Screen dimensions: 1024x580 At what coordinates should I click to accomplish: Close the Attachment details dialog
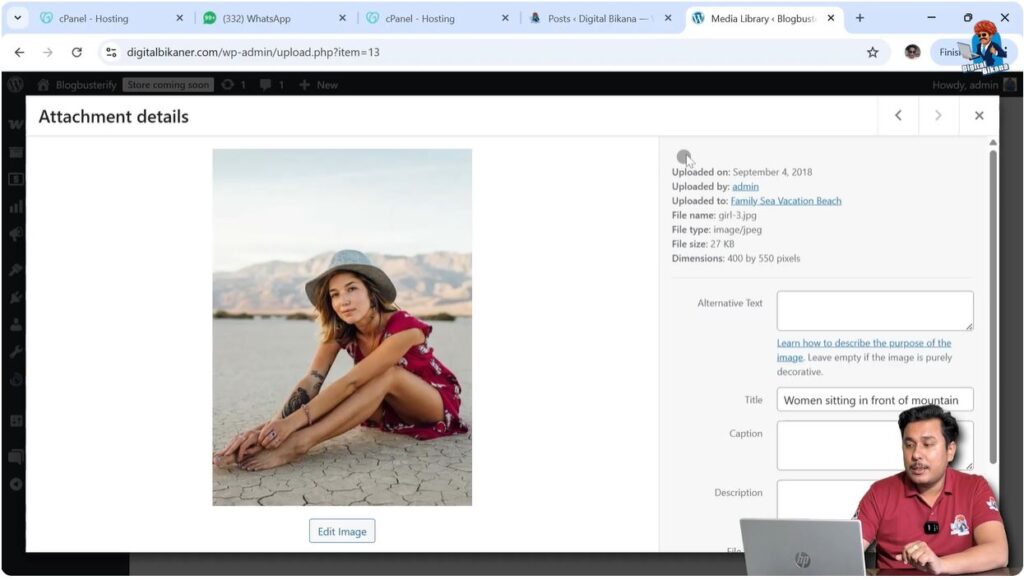point(979,116)
